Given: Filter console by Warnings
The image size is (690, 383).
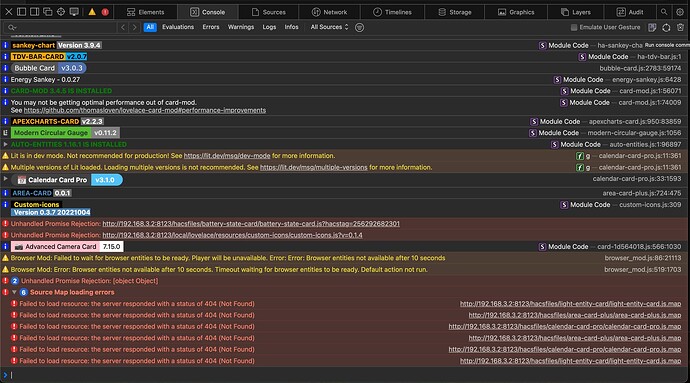Looking at the screenshot, I should [241, 27].
